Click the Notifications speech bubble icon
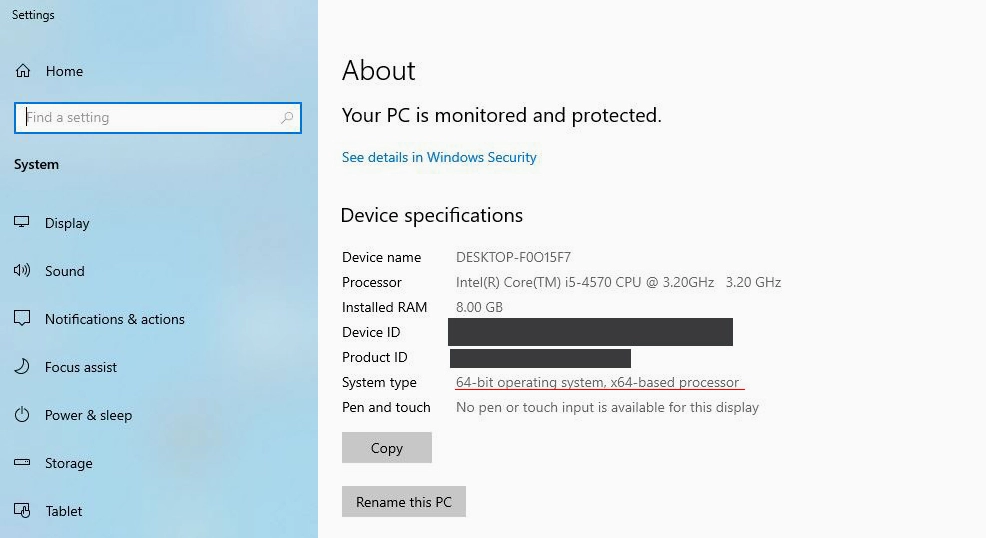The image size is (986, 538). click(22, 319)
